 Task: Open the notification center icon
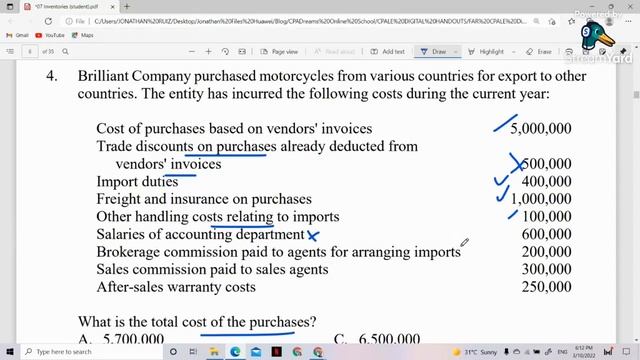click(627, 351)
